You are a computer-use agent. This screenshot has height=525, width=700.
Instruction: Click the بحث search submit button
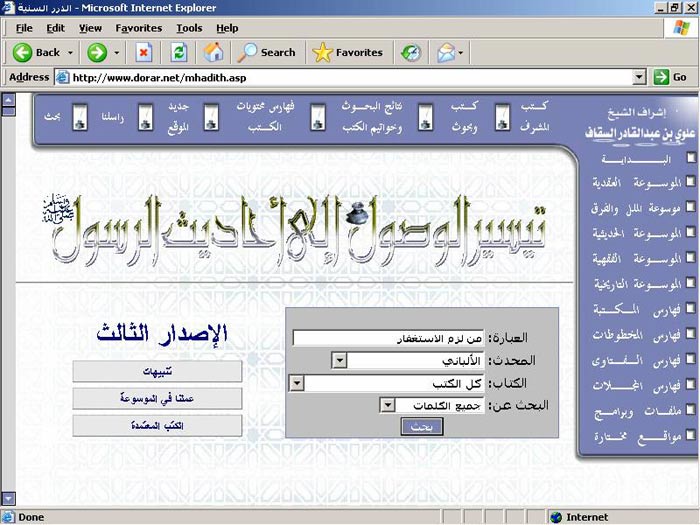(x=422, y=427)
